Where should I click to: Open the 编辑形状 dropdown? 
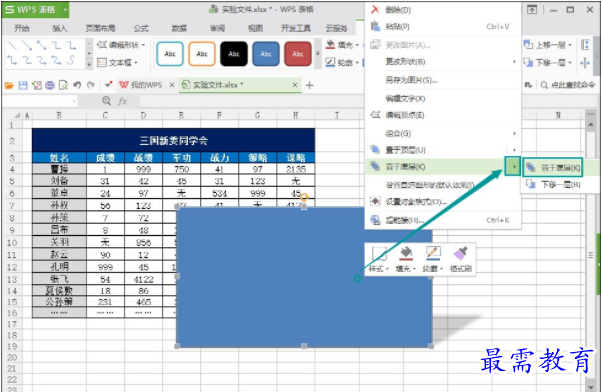[121, 45]
